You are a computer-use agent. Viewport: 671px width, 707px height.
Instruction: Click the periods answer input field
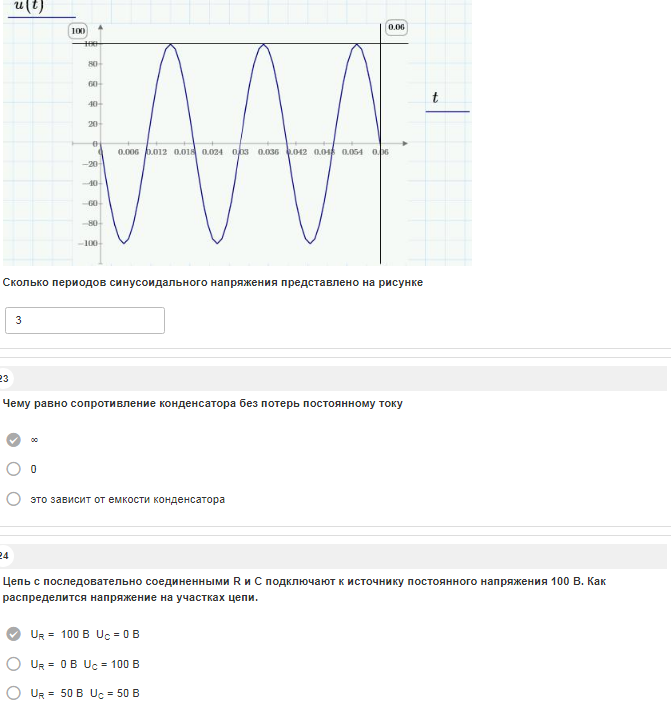click(85, 321)
